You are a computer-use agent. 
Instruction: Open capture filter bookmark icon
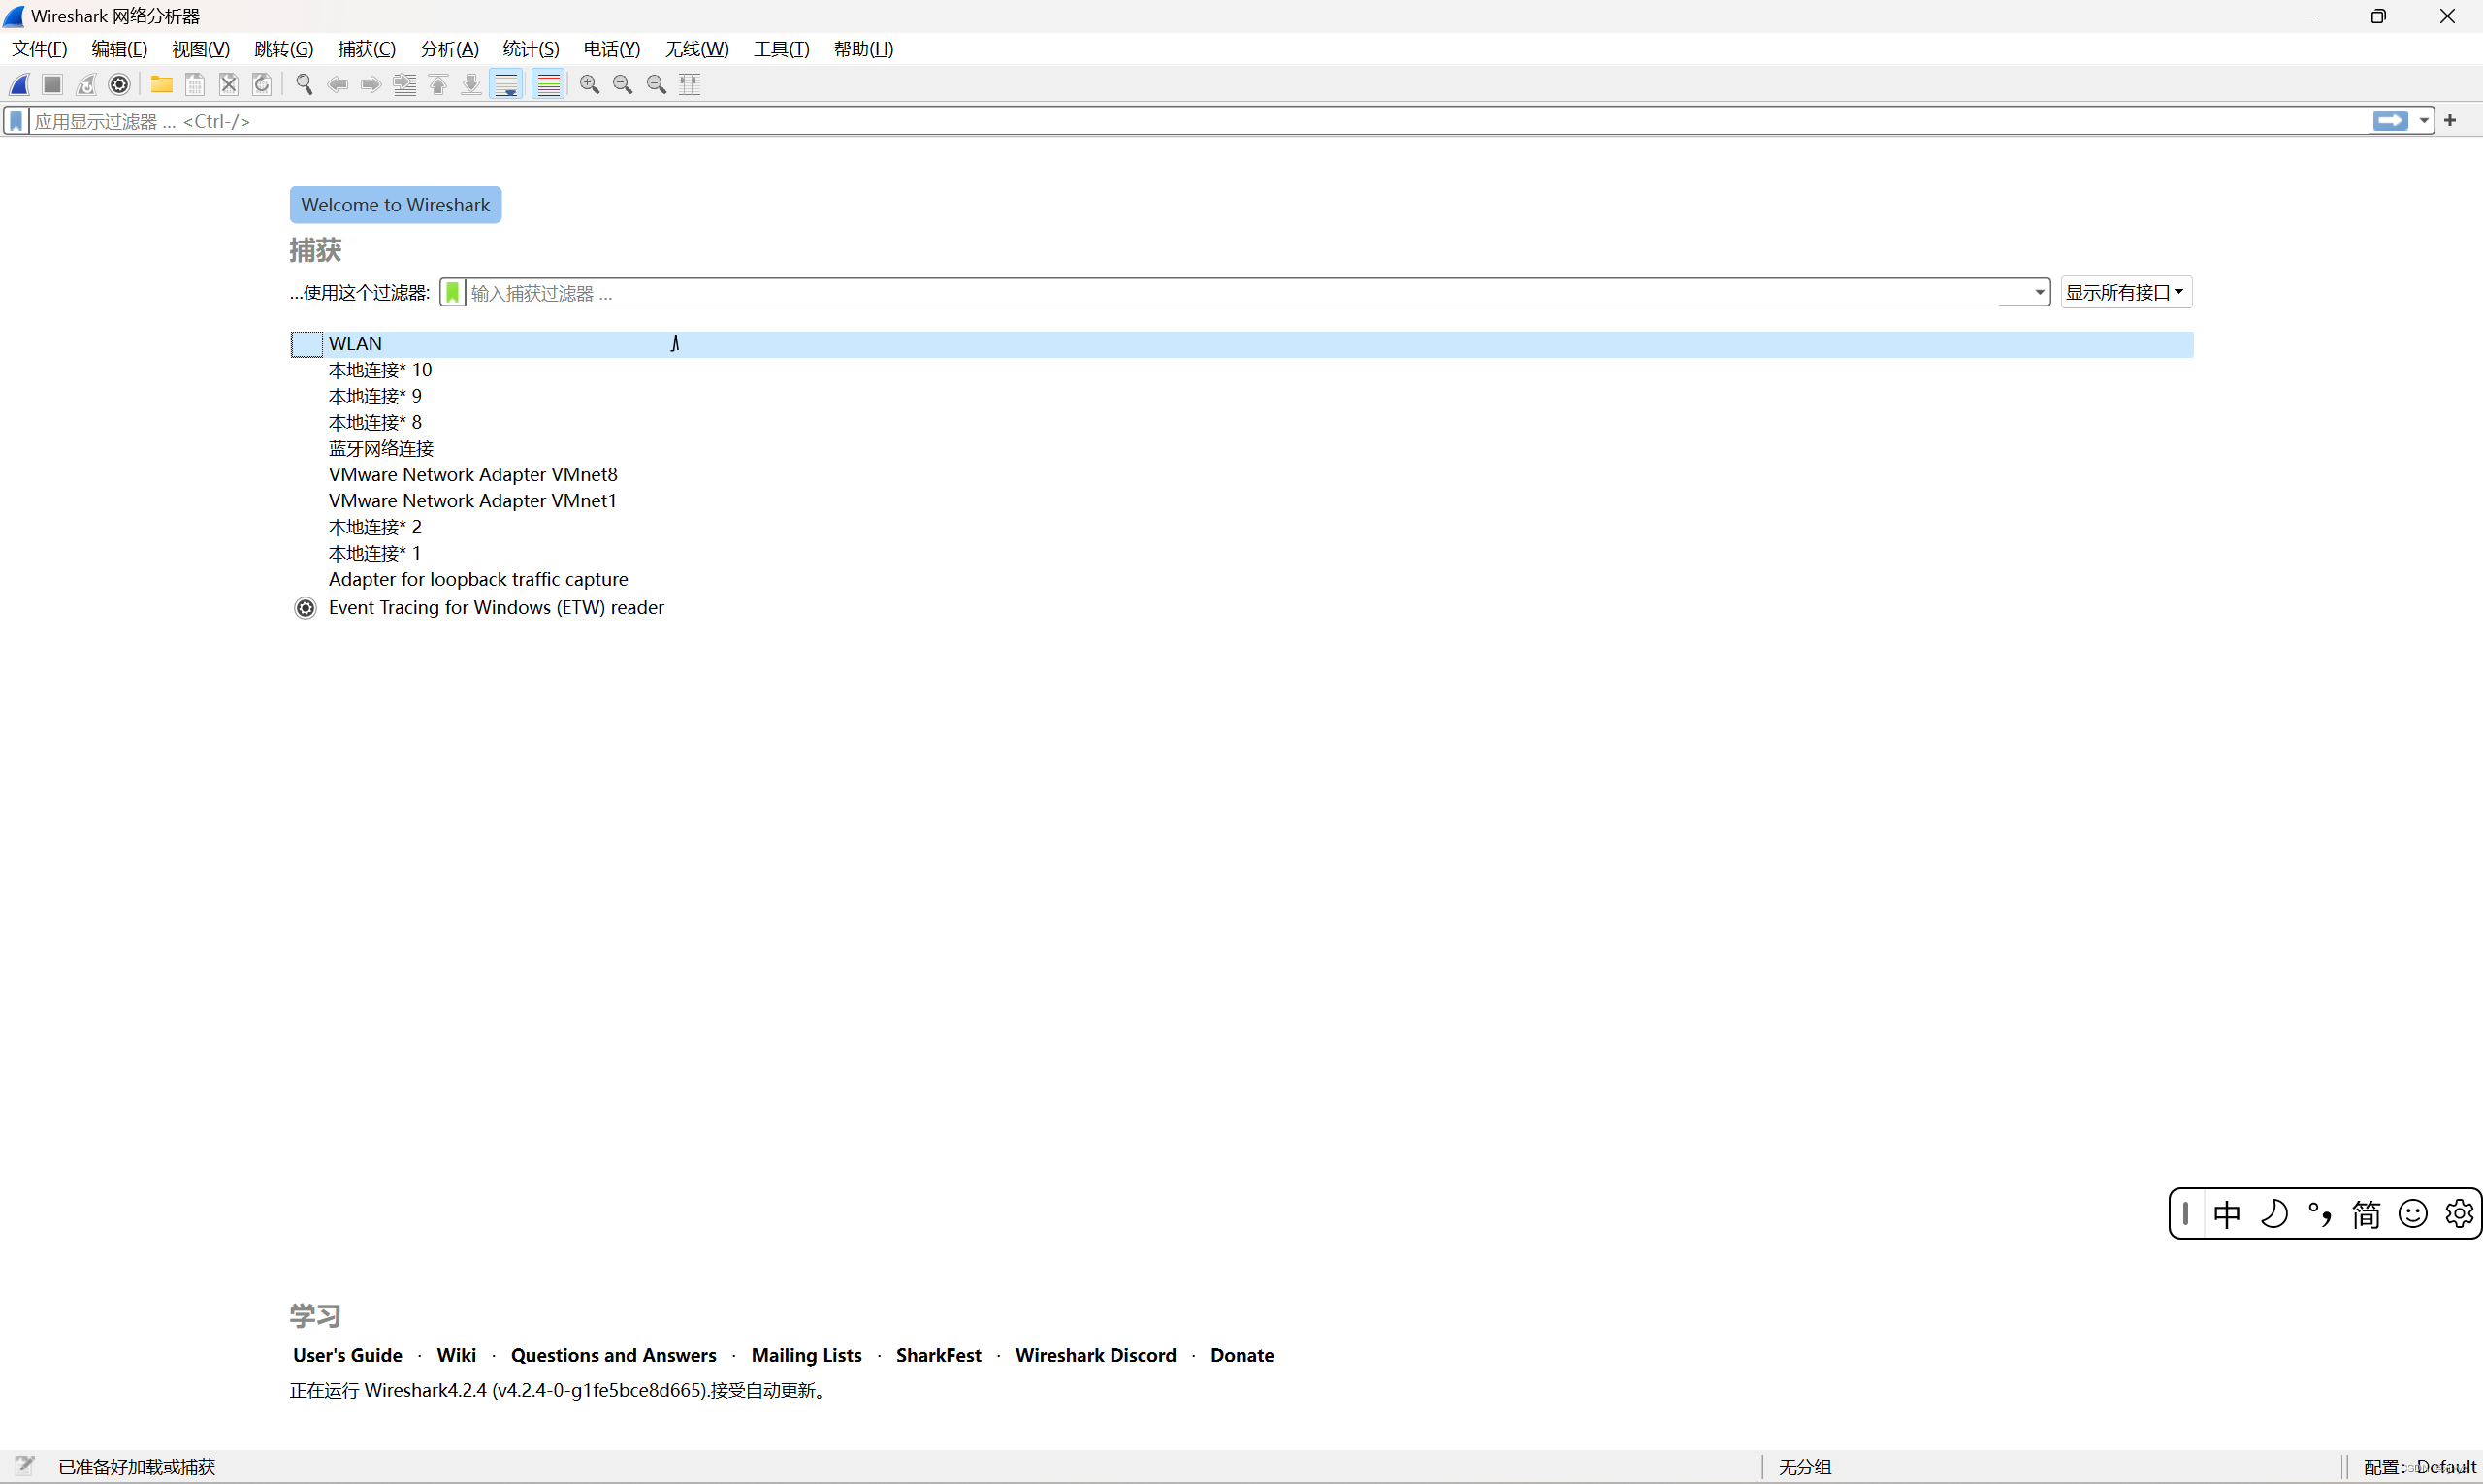point(453,293)
